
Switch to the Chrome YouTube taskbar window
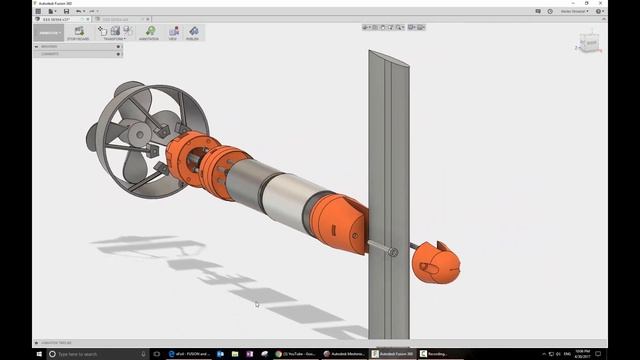pyautogui.click(x=296, y=354)
